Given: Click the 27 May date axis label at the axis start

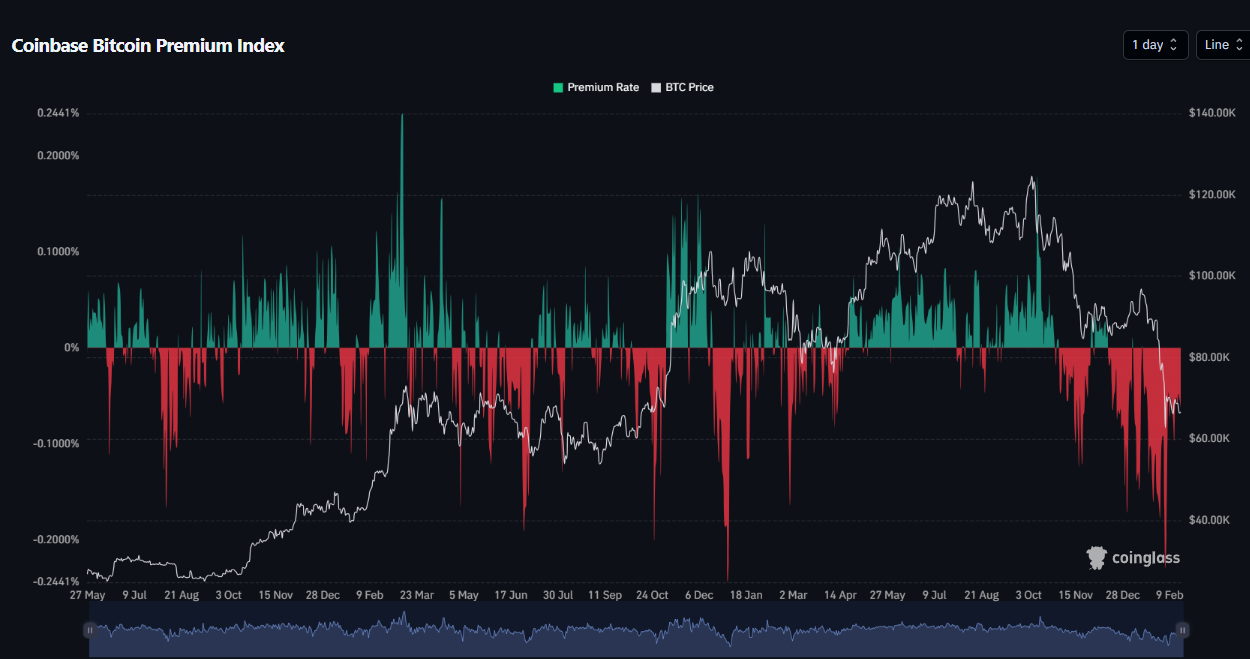Looking at the screenshot, I should pos(88,595).
